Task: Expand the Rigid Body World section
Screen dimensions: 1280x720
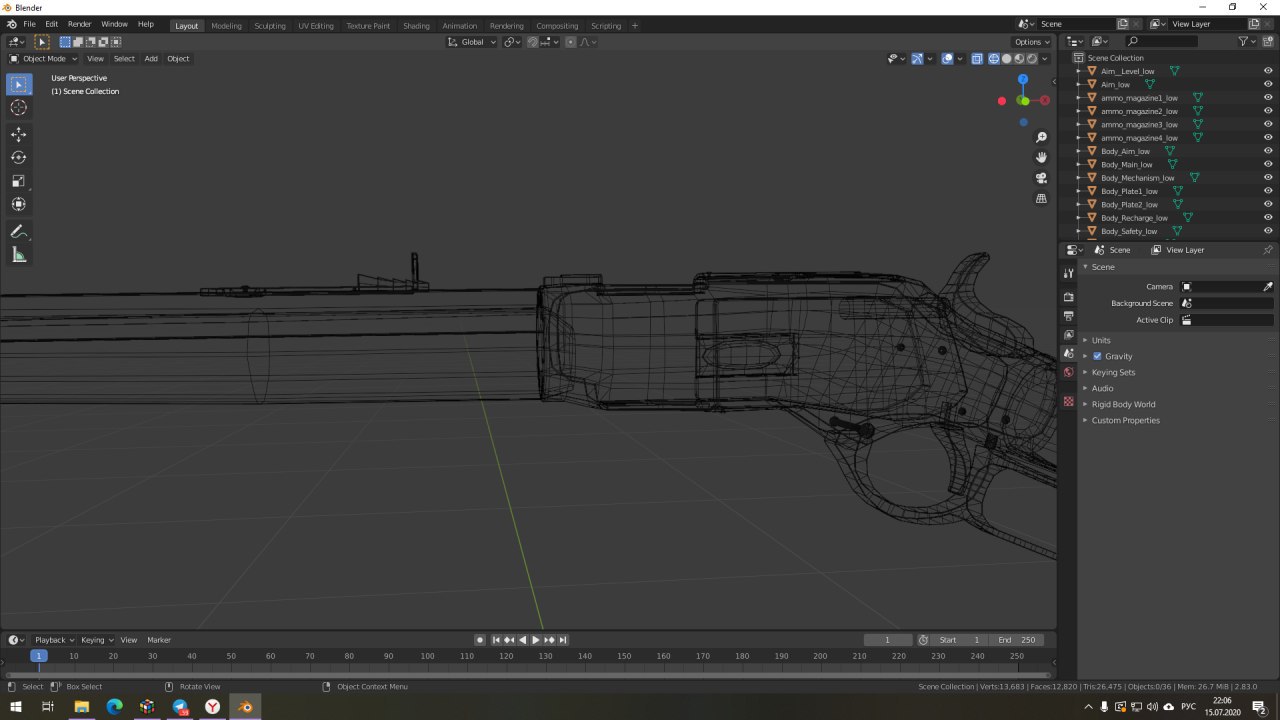Action: pyautogui.click(x=1123, y=404)
